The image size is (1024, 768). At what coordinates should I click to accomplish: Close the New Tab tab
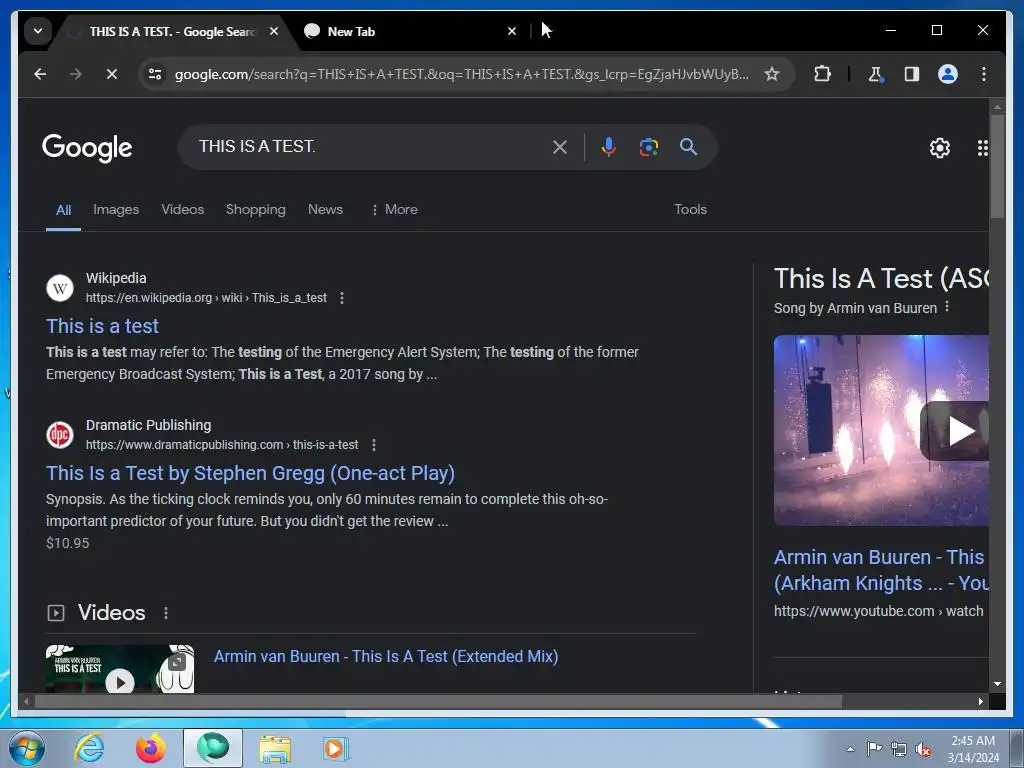(512, 31)
